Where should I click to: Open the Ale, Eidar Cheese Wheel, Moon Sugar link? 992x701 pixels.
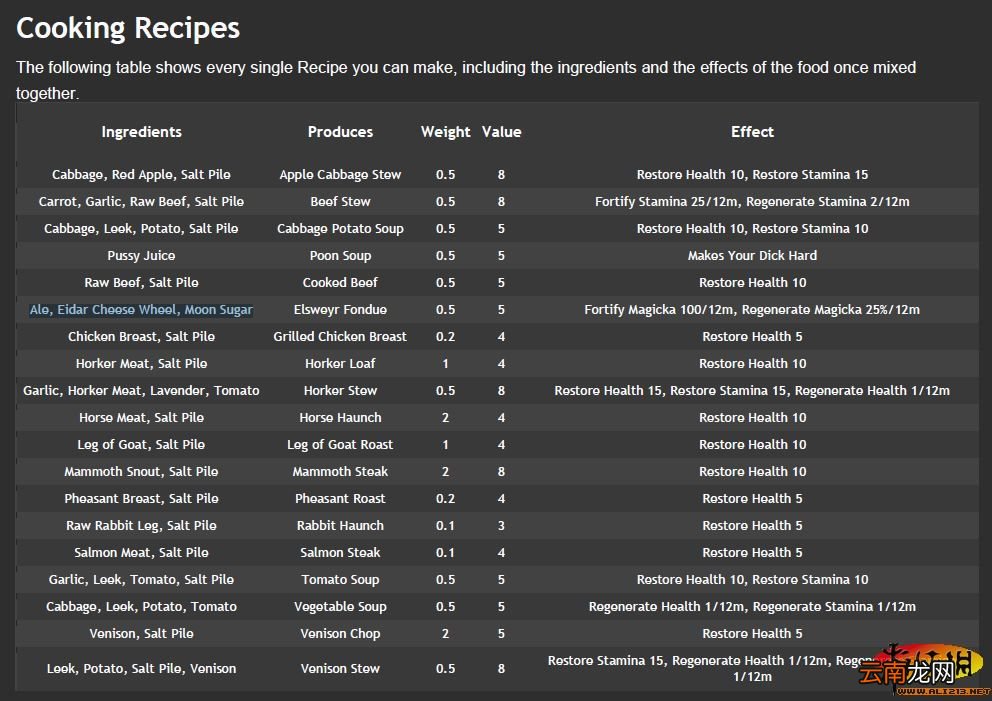tap(141, 310)
